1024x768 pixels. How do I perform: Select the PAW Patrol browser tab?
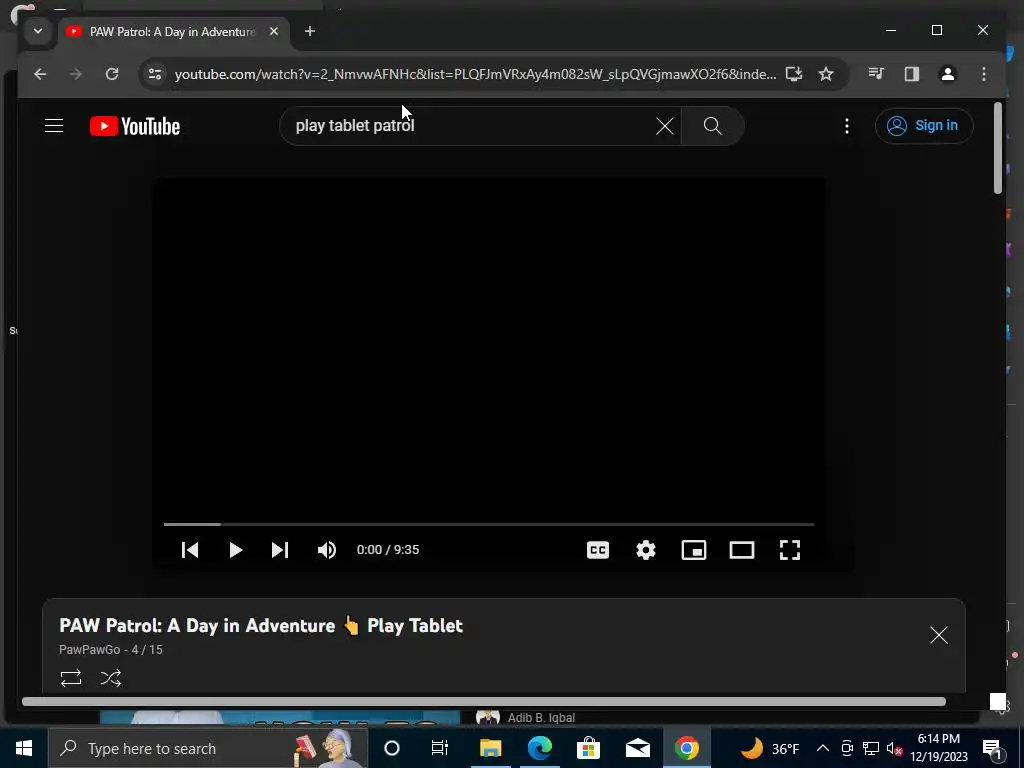[x=173, y=31]
